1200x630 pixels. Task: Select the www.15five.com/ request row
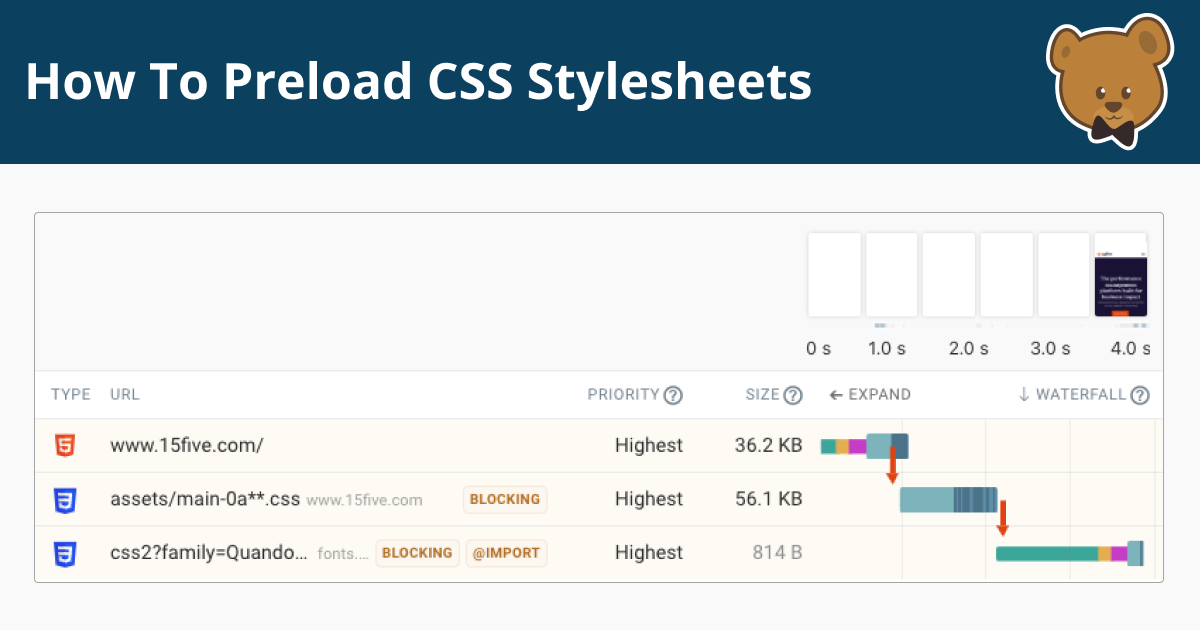[599, 446]
